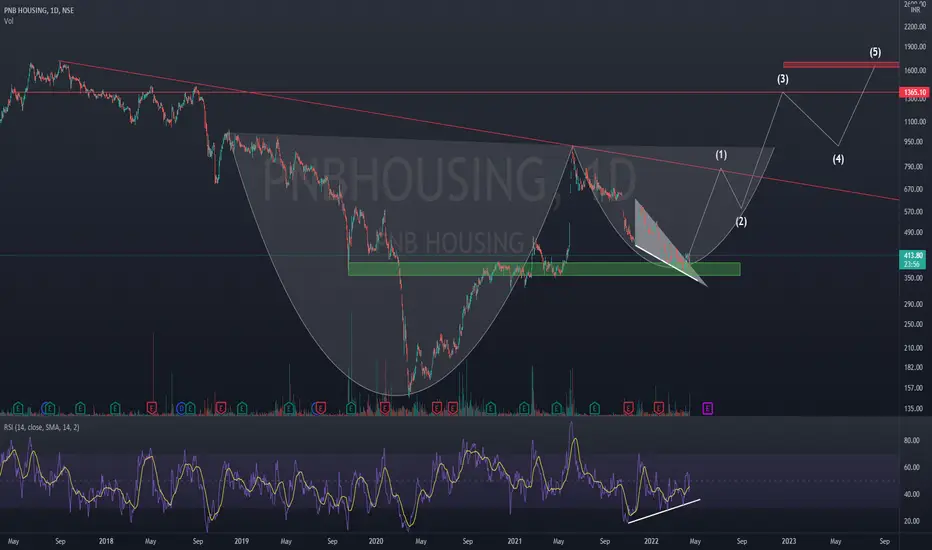Screen dimensions: 932x550
Task: Select the (4) wave label
Action: click(x=838, y=159)
